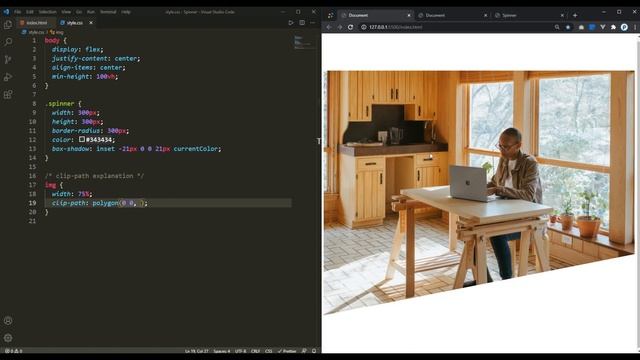Click the VS Code logo icon
This screenshot has height=360, width=640.
(6, 12)
